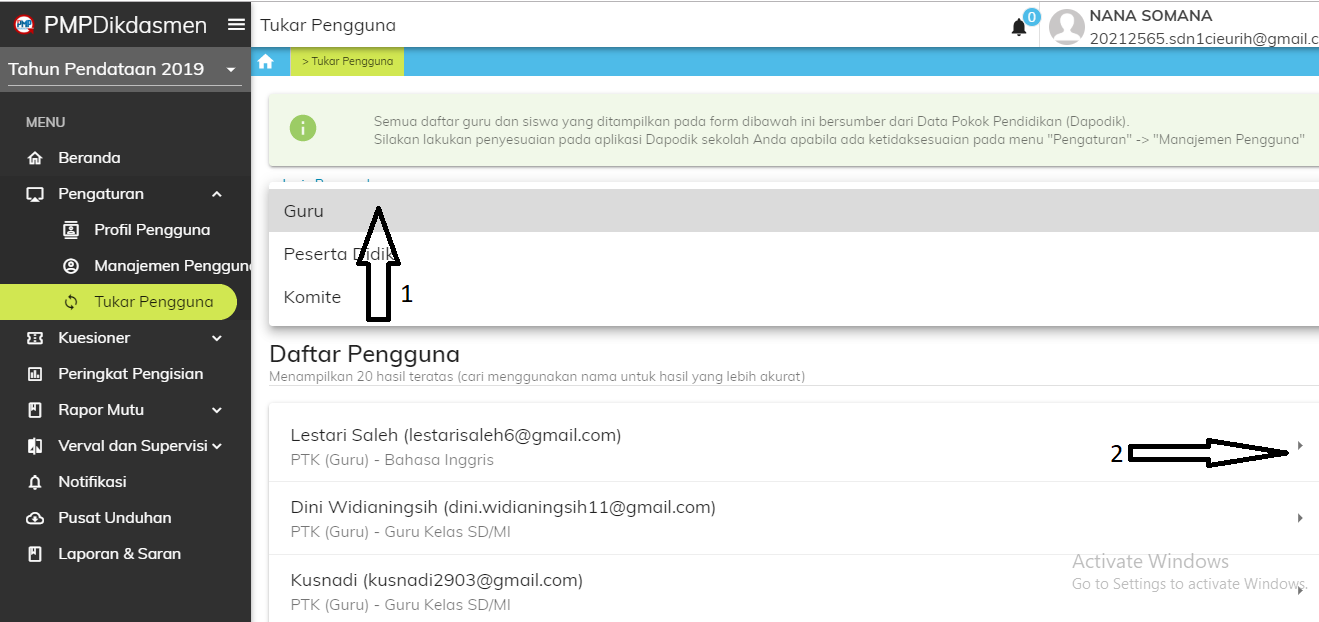Image resolution: width=1319 pixels, height=622 pixels.
Task: Open Laporan & Saran menu item
Action: (x=125, y=554)
